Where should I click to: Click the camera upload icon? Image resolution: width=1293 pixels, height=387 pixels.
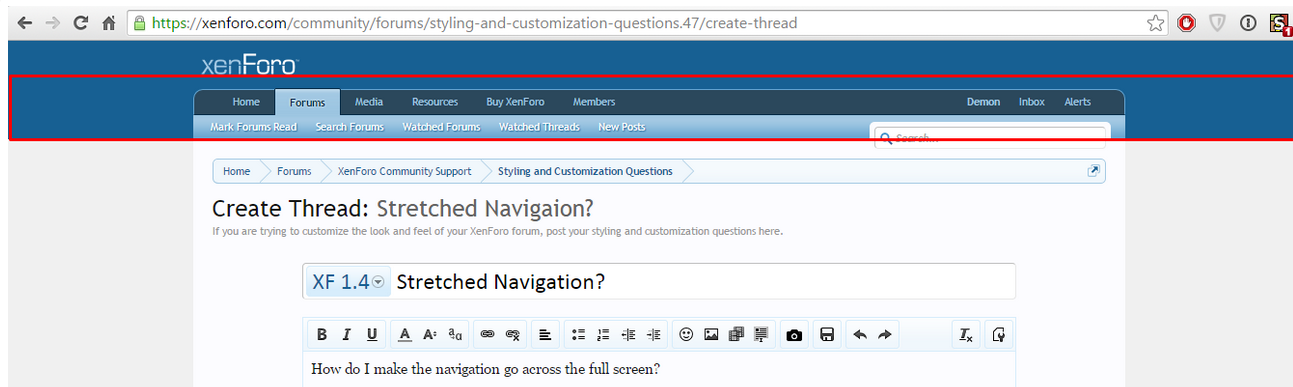coord(794,335)
